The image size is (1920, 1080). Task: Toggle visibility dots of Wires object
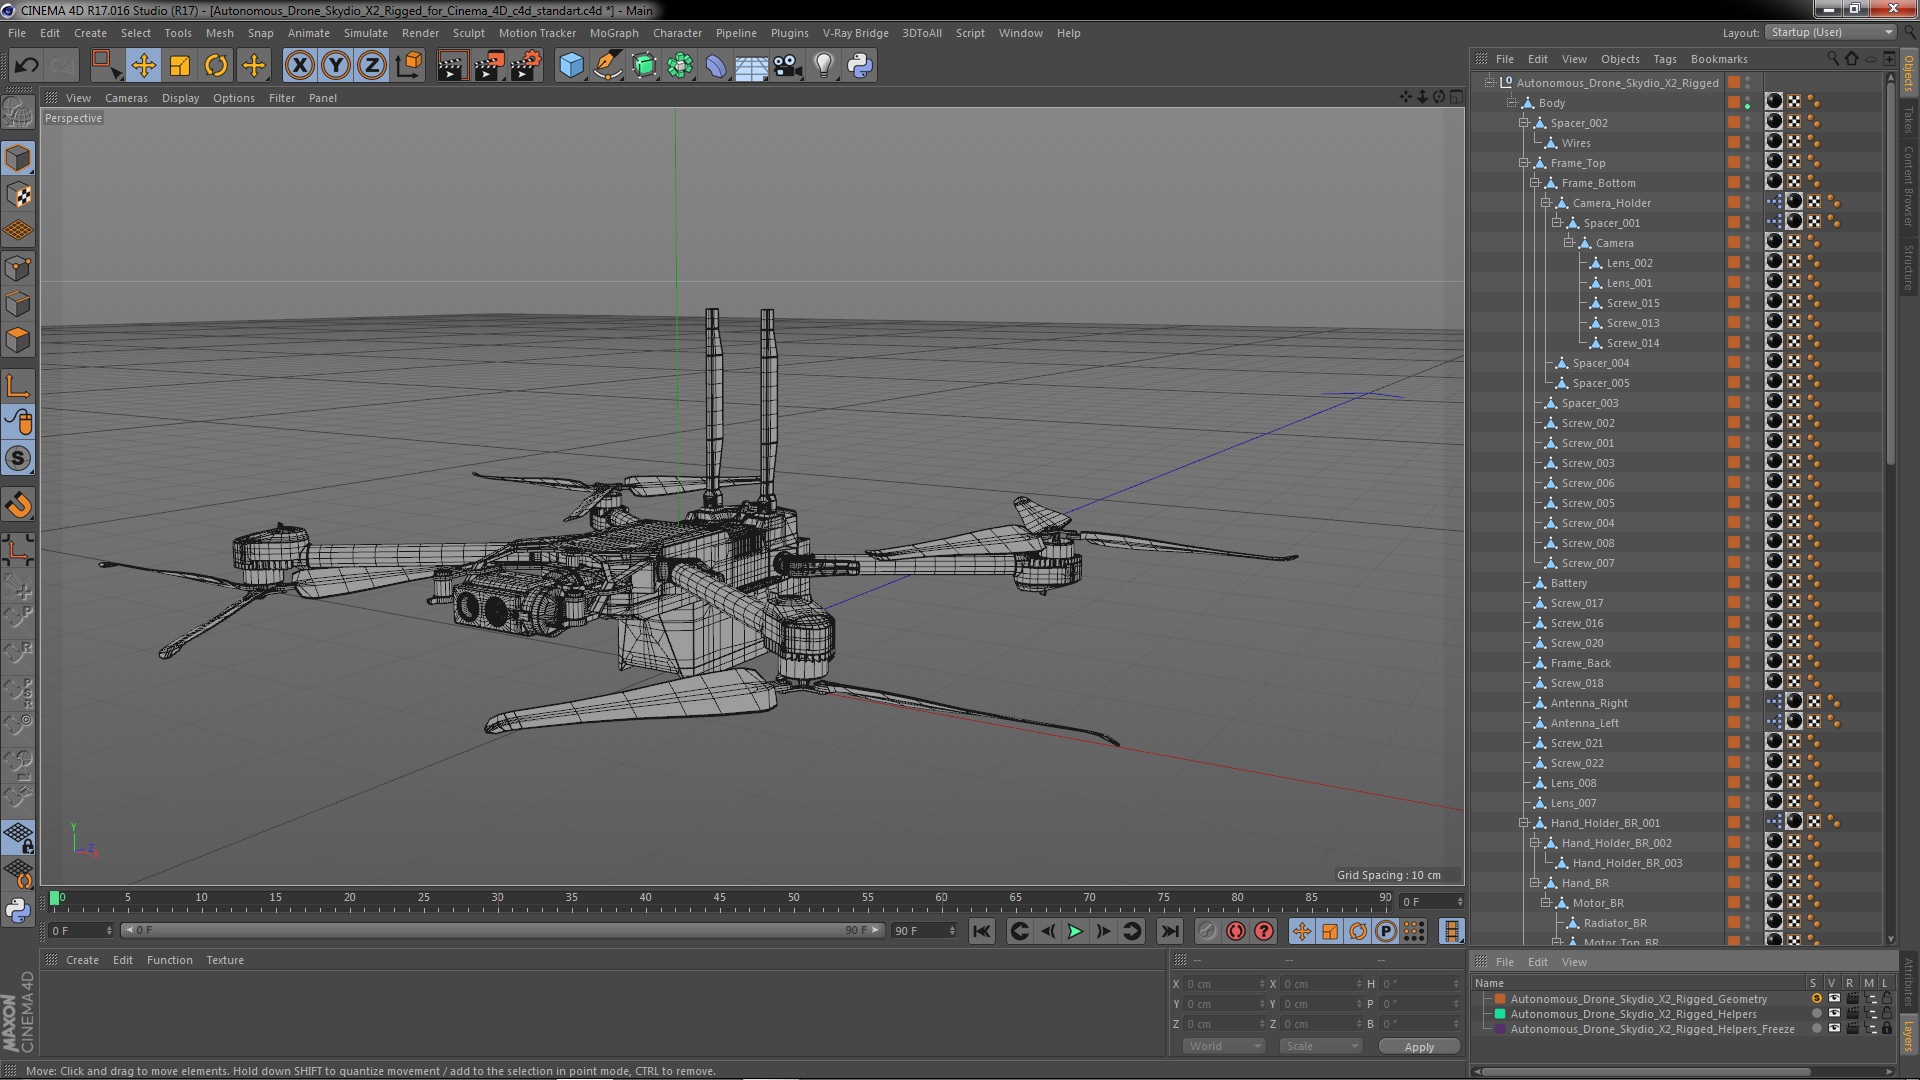1747,143
